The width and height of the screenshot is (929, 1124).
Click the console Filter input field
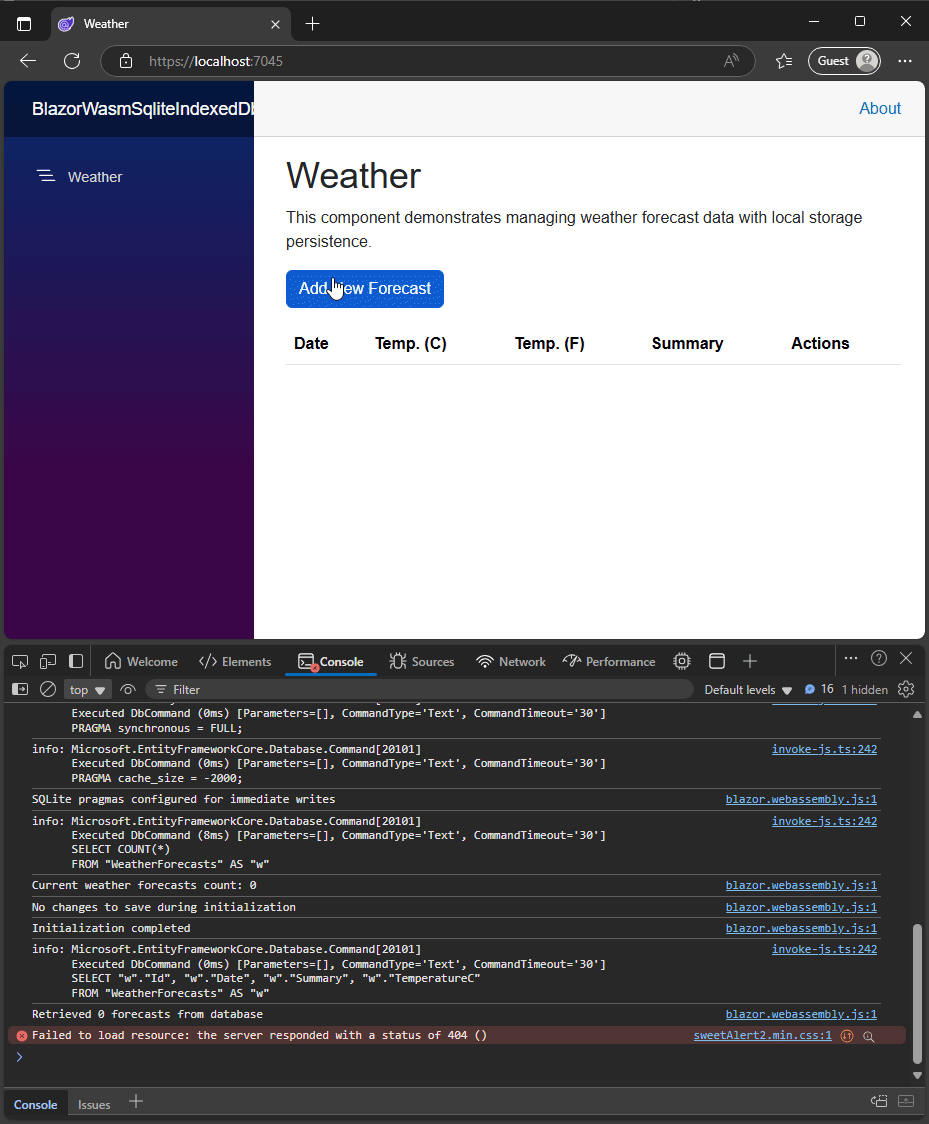[x=420, y=689]
